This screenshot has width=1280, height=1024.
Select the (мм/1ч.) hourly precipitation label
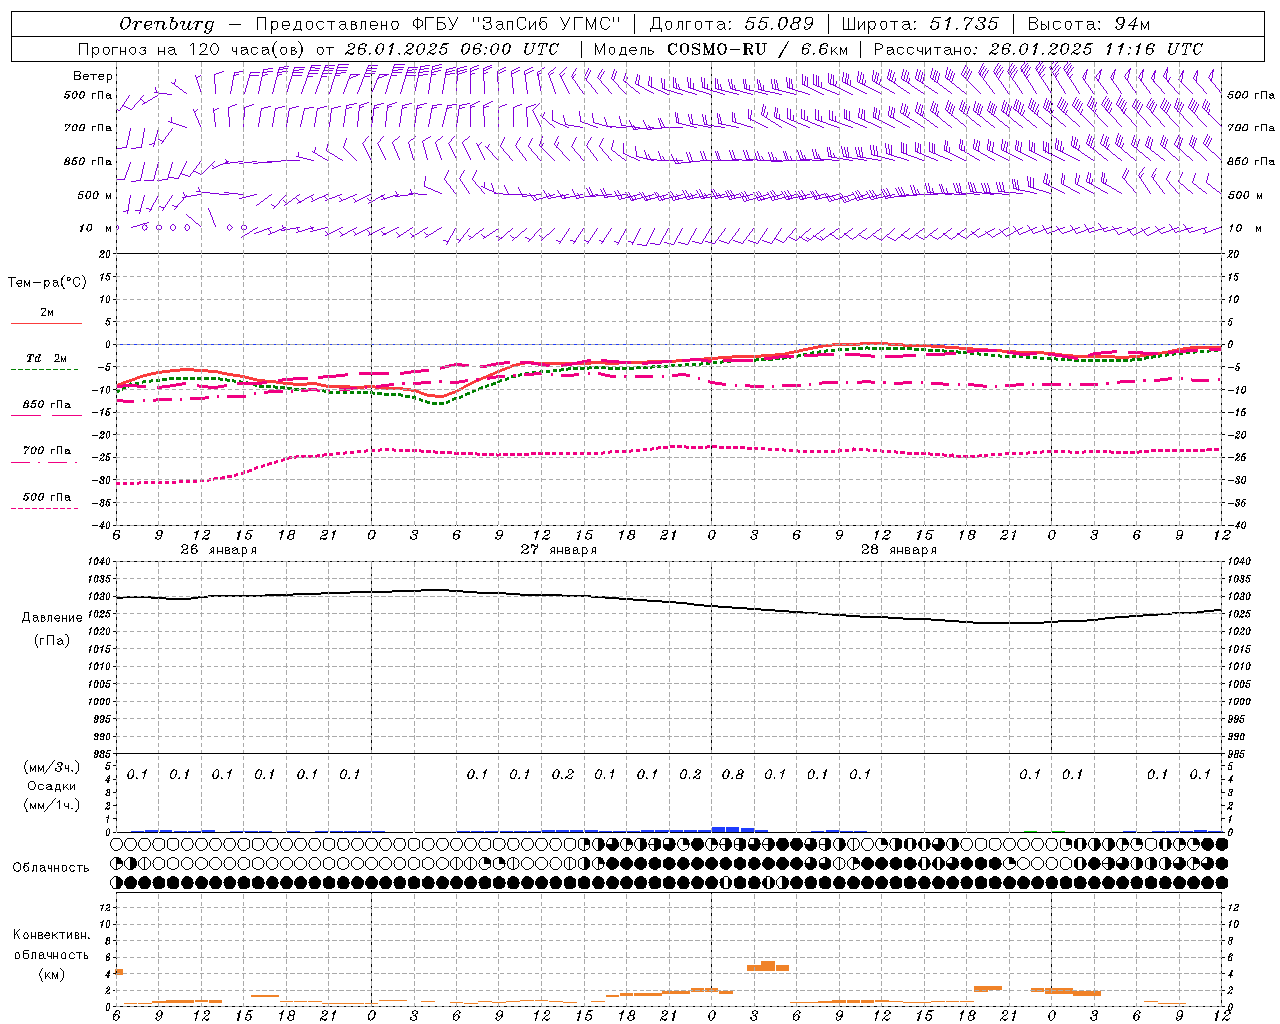(52, 805)
